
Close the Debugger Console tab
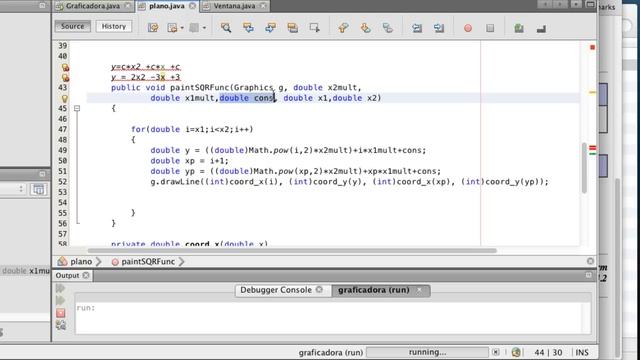[x=319, y=290]
